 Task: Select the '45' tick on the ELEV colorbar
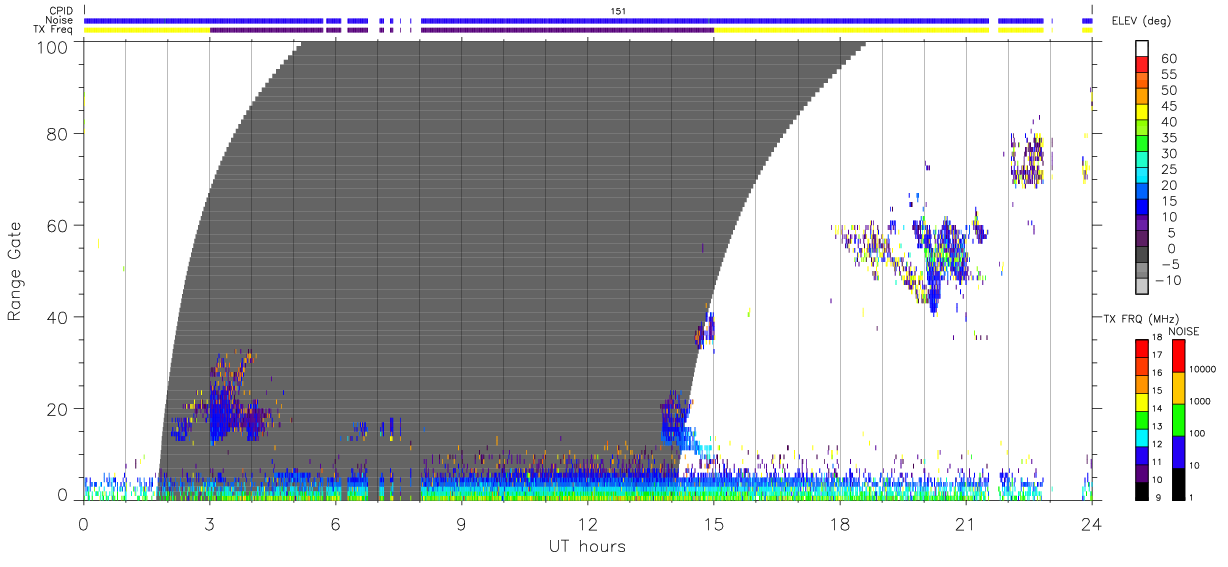pos(1168,106)
